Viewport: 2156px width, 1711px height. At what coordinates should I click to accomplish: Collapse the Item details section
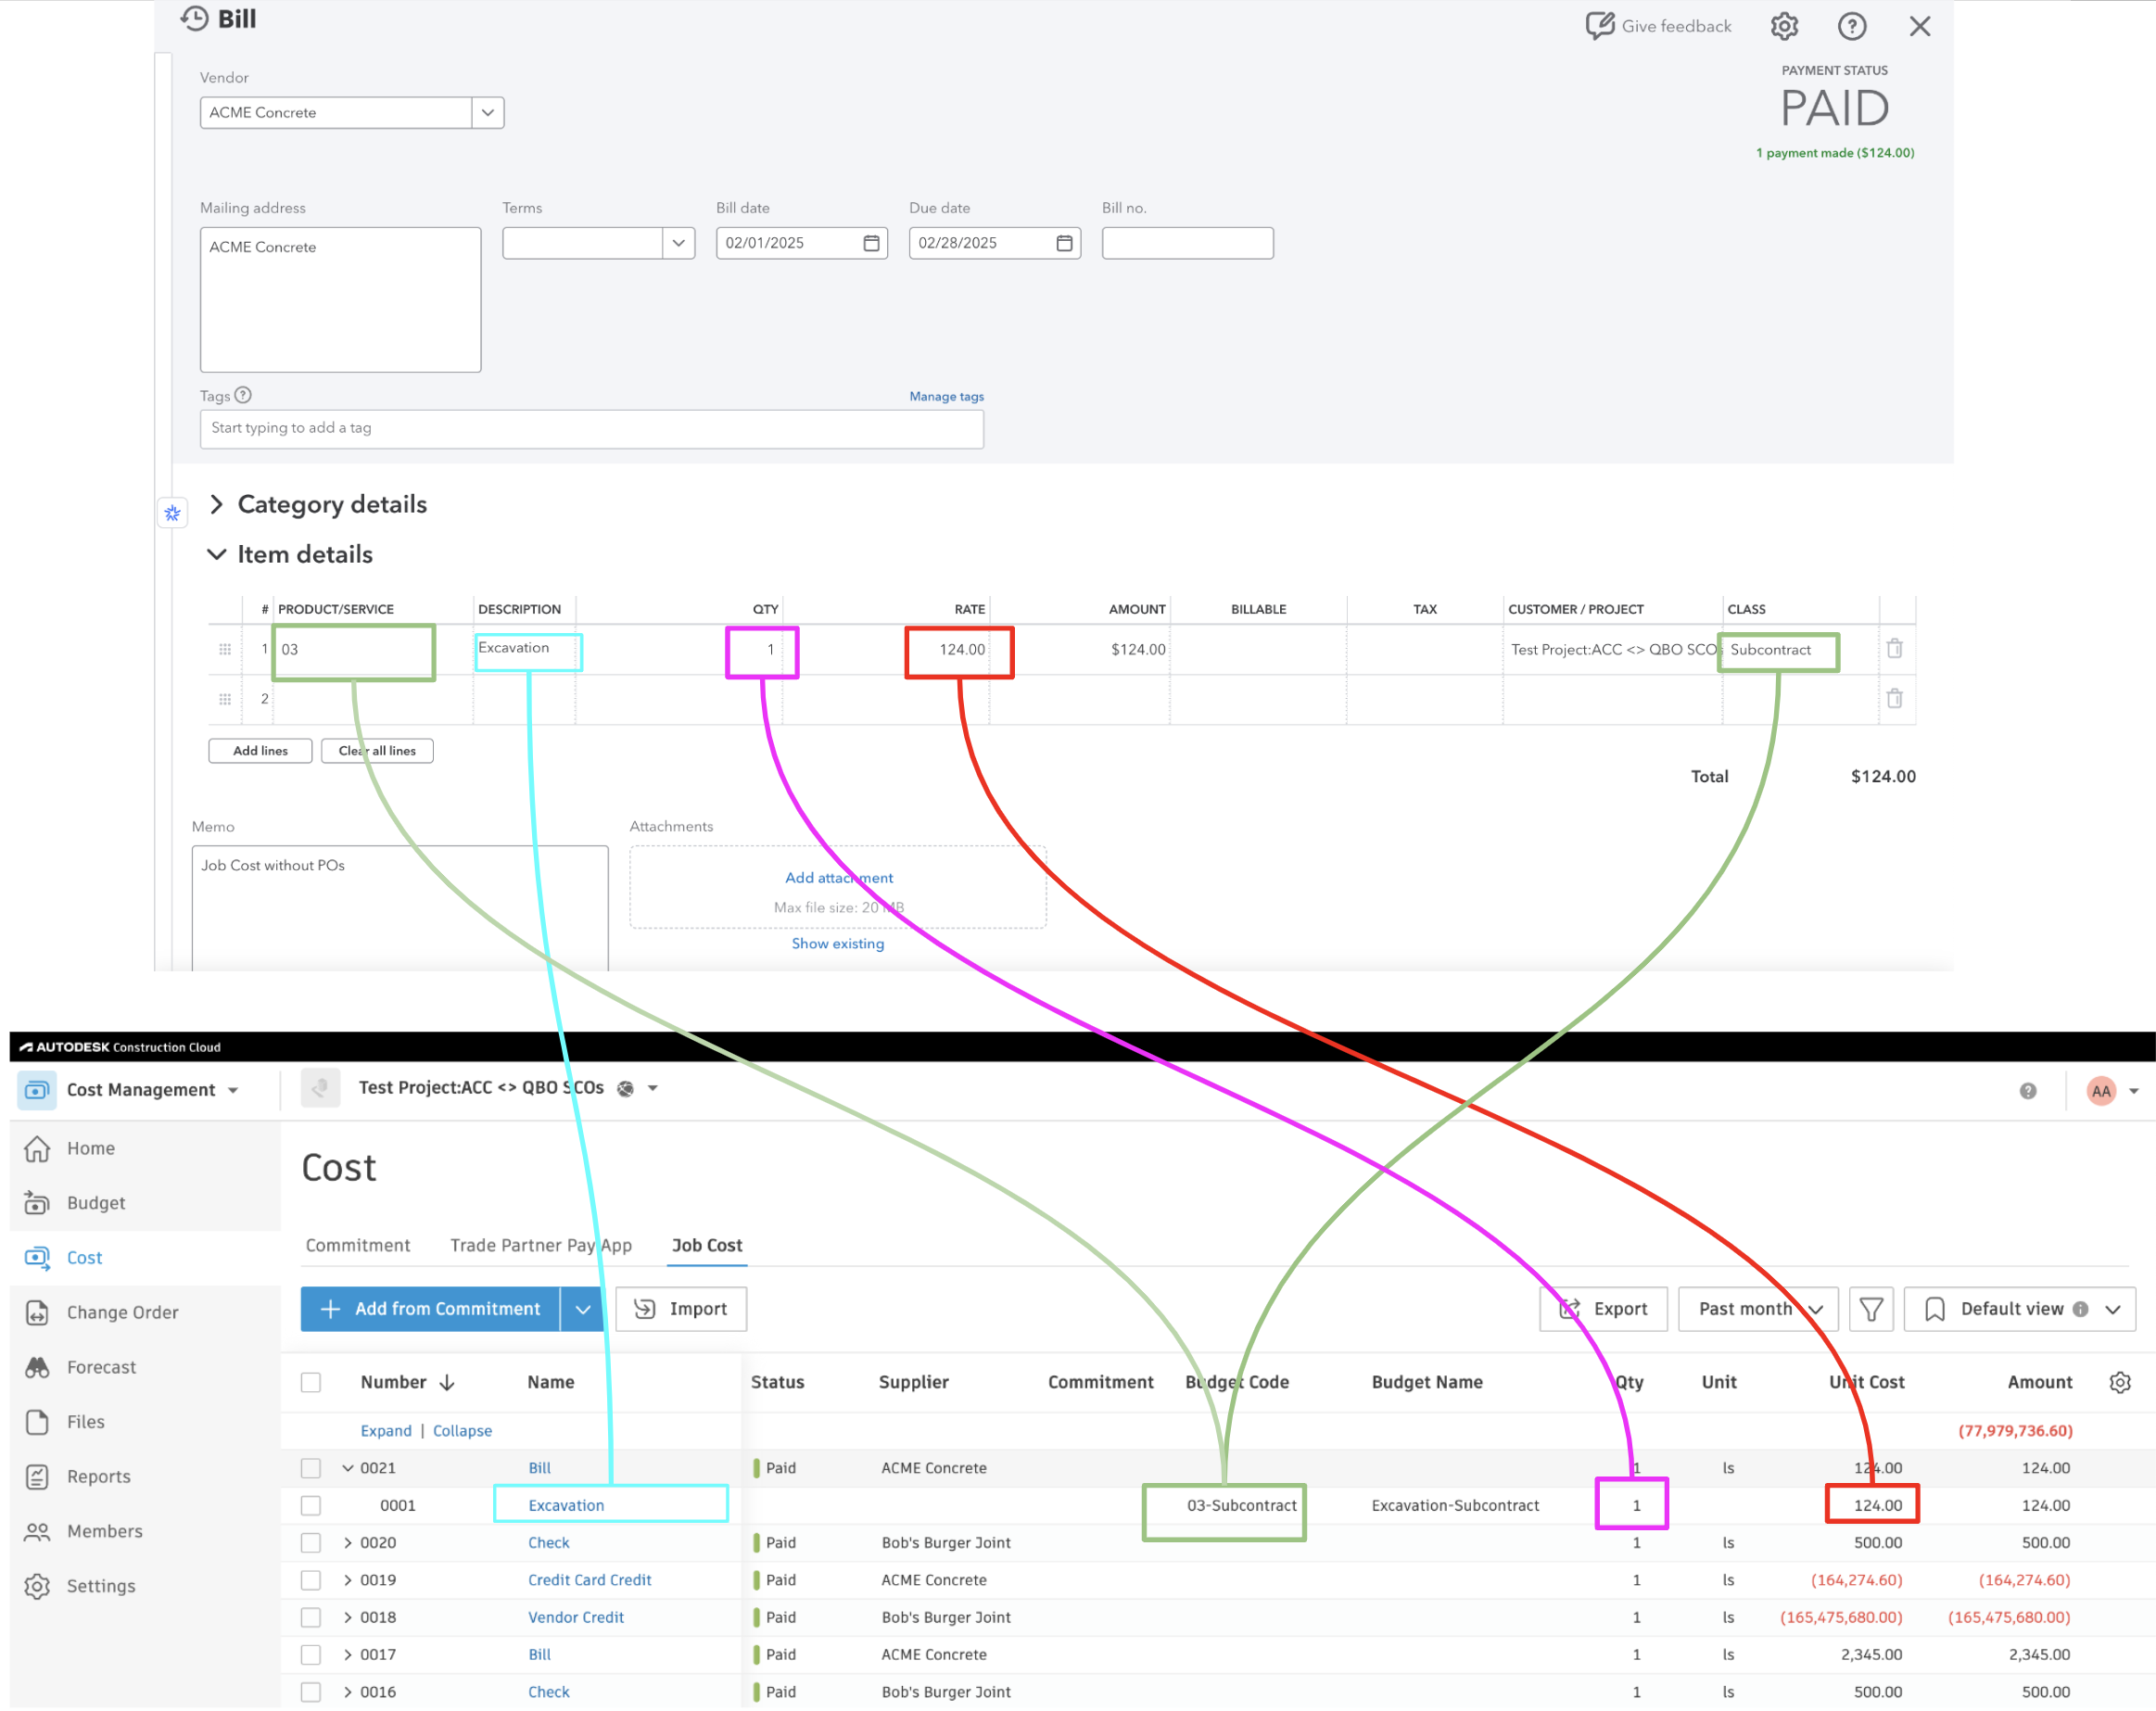coord(216,554)
